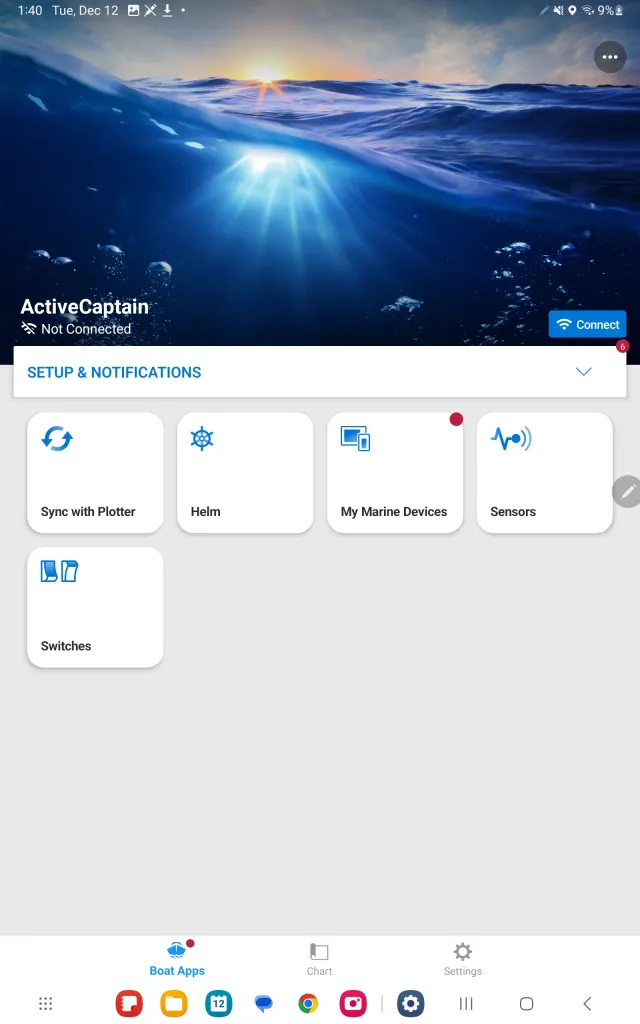Launch the Messages app in taskbar
Image resolution: width=640 pixels, height=1024 pixels.
tap(264, 1003)
